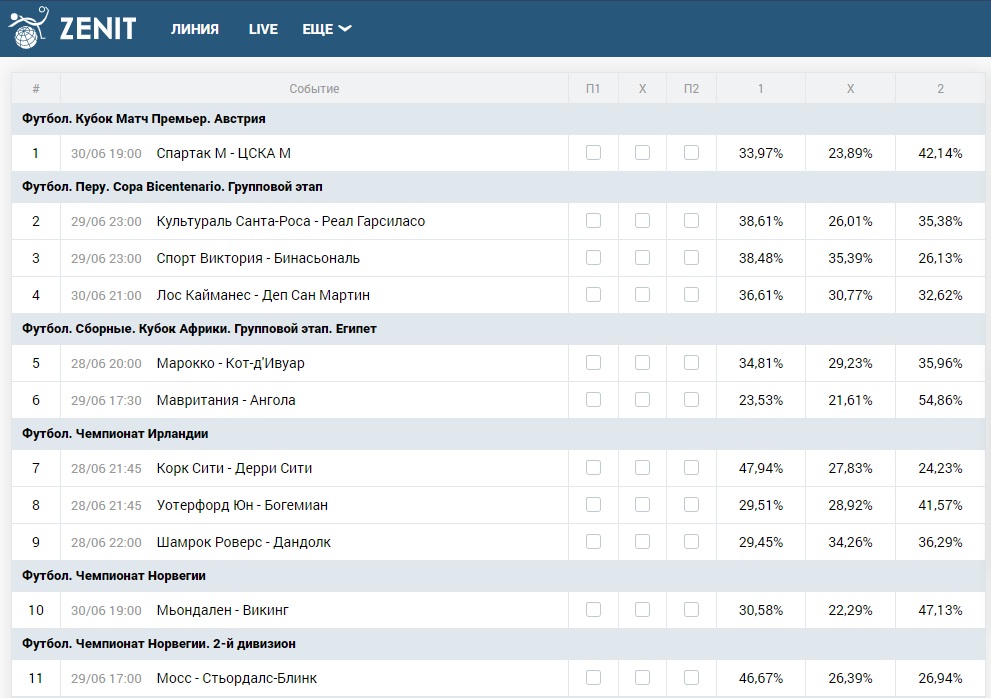
Task: Tick П2 for Шамрок Роверс - Дандолк
Action: pos(691,542)
